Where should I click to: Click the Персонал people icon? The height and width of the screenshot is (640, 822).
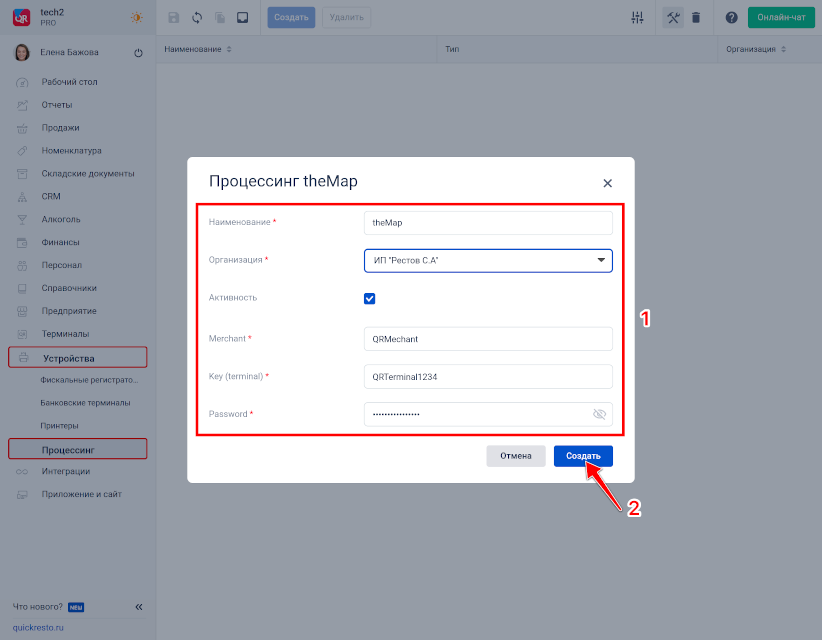22,266
